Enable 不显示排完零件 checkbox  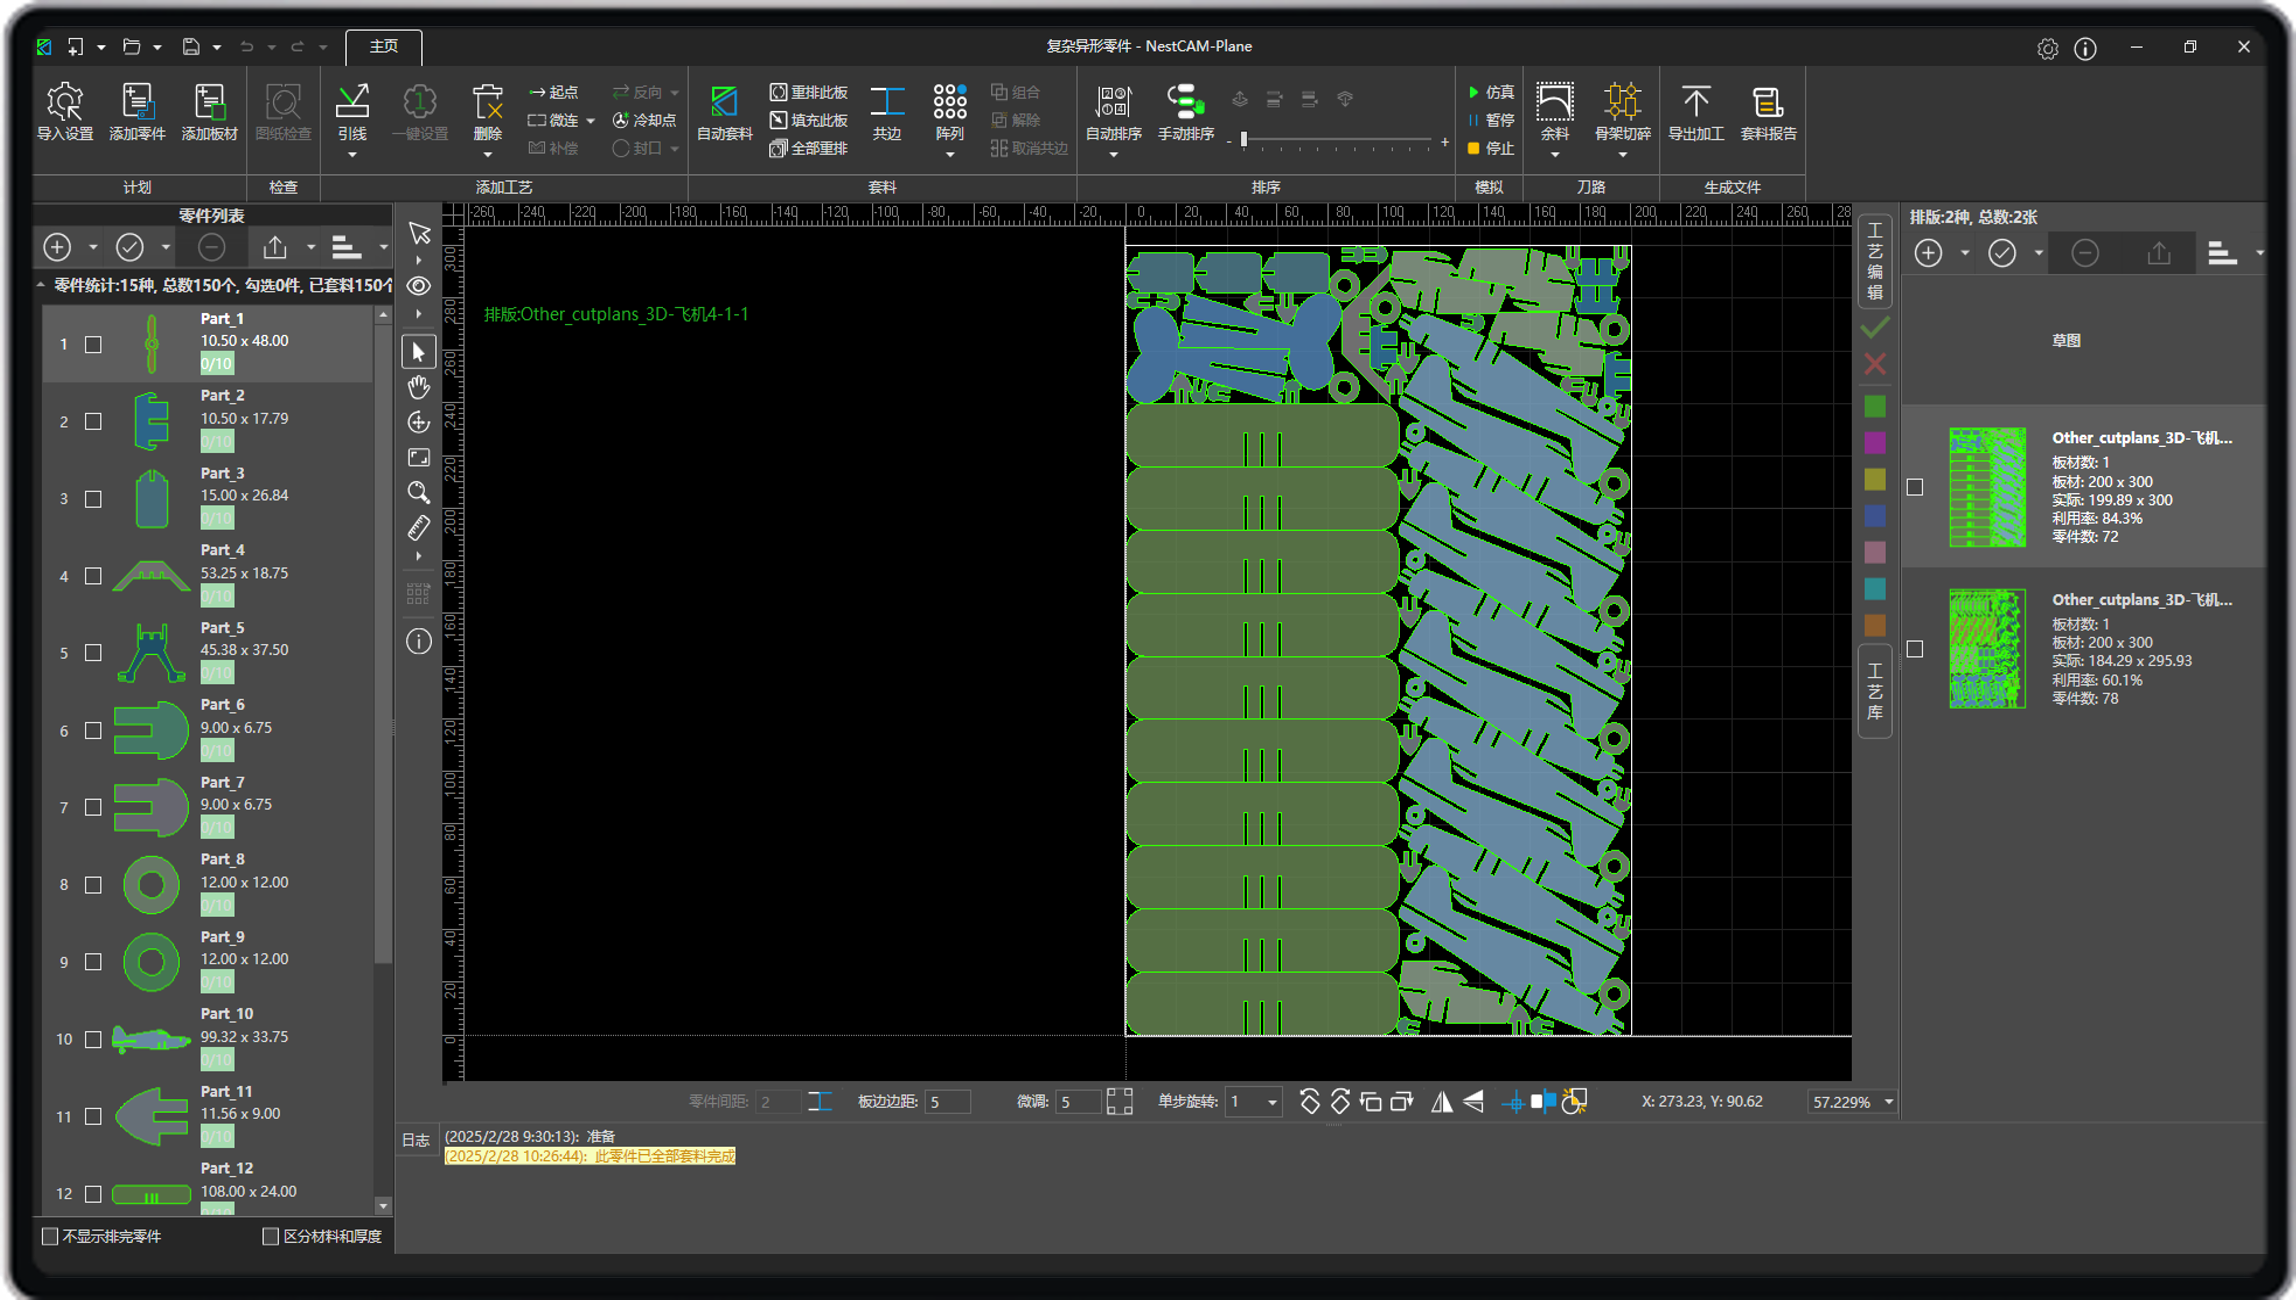50,1236
